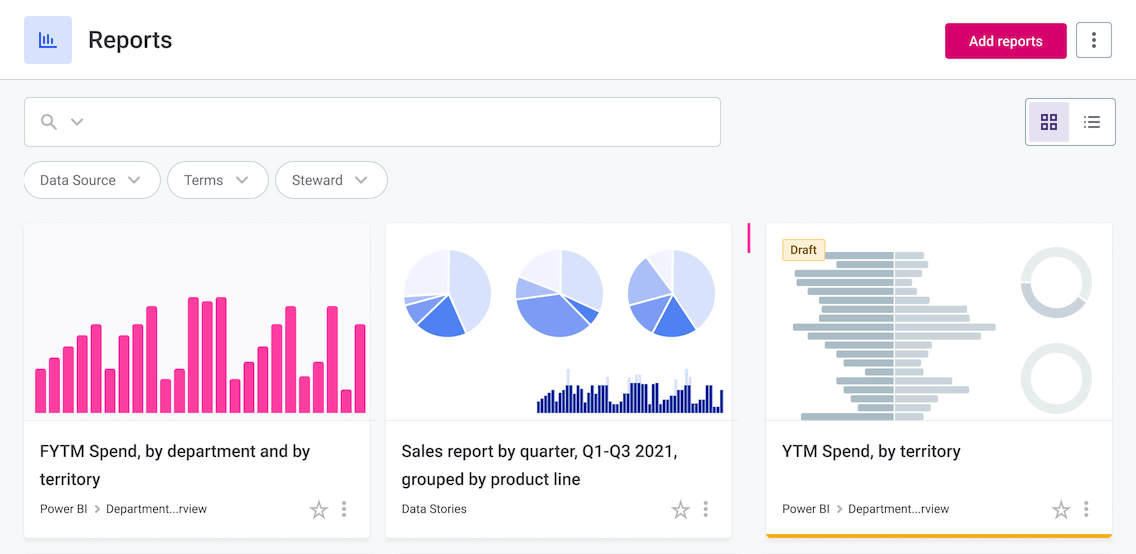Click the Add reports button
The height and width of the screenshot is (554, 1136).
pos(1005,41)
